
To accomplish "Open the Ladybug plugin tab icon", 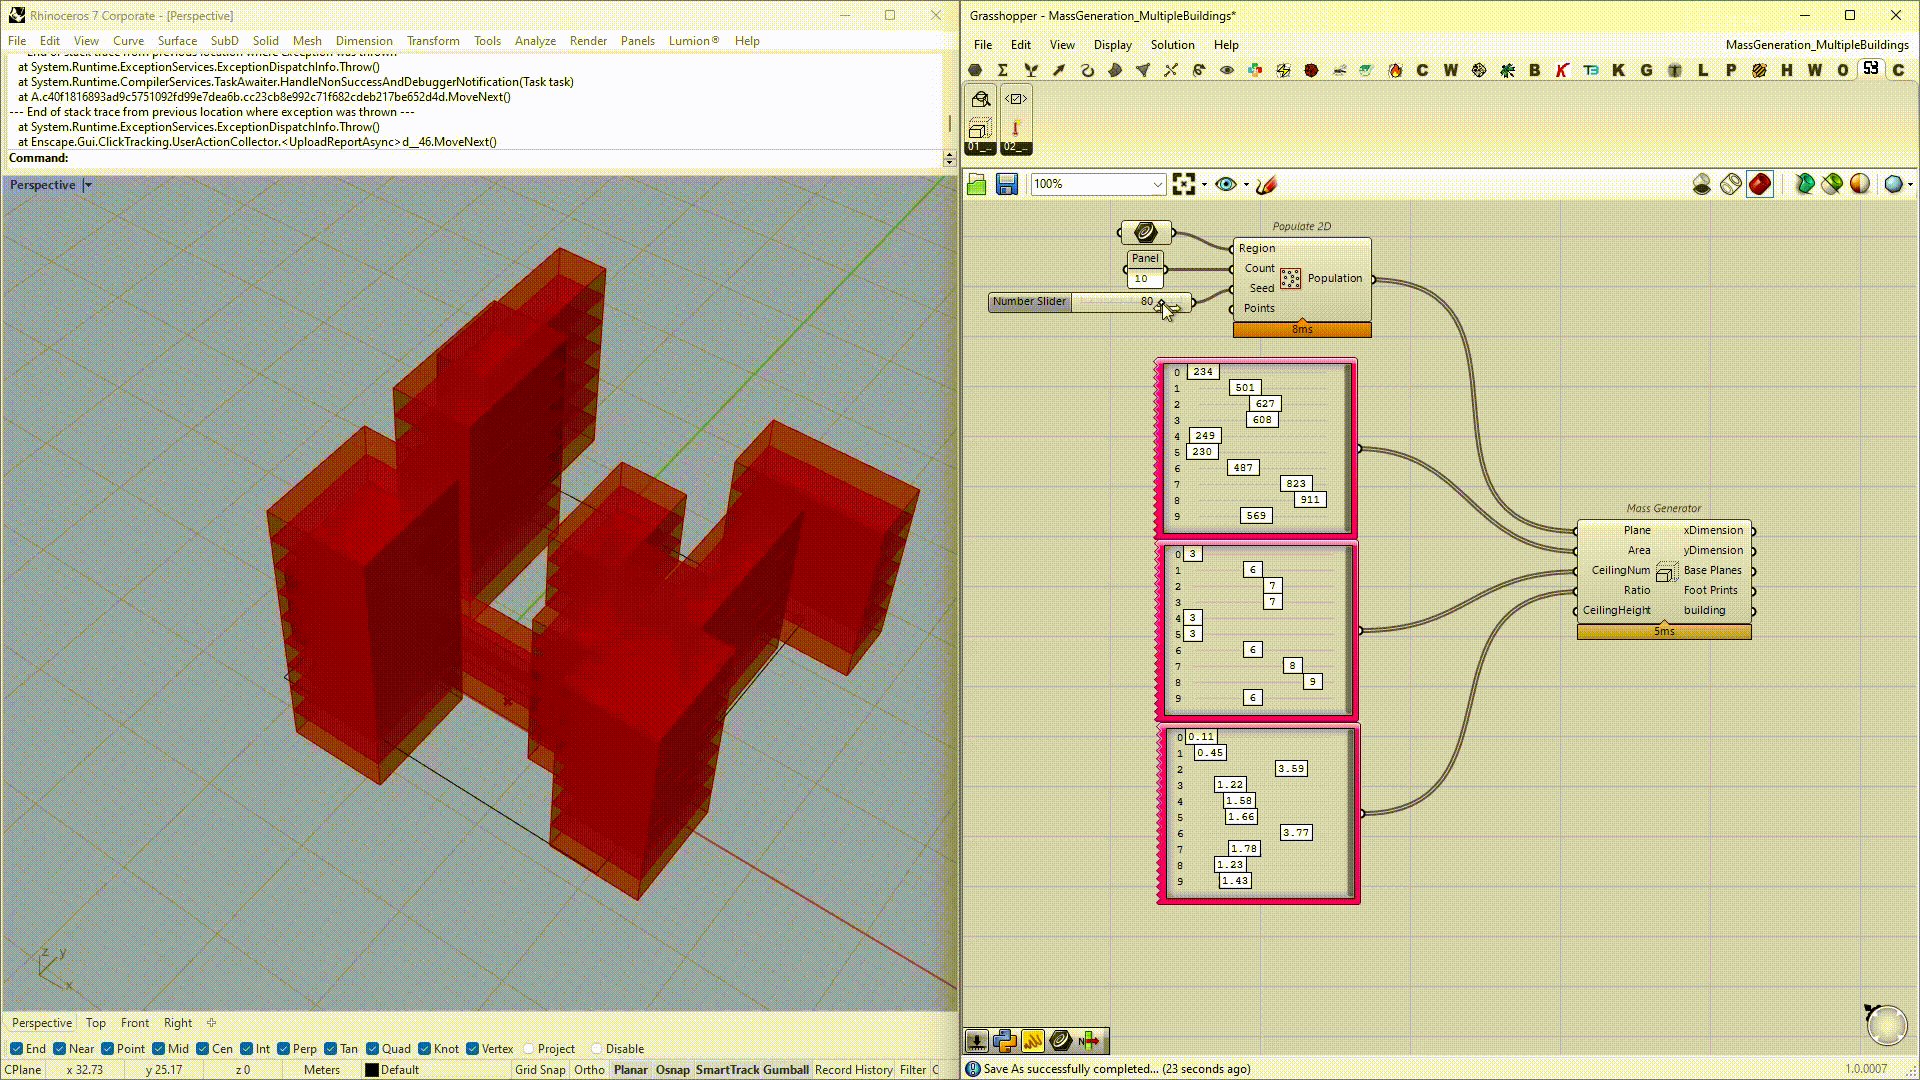I will pyautogui.click(x=1311, y=70).
